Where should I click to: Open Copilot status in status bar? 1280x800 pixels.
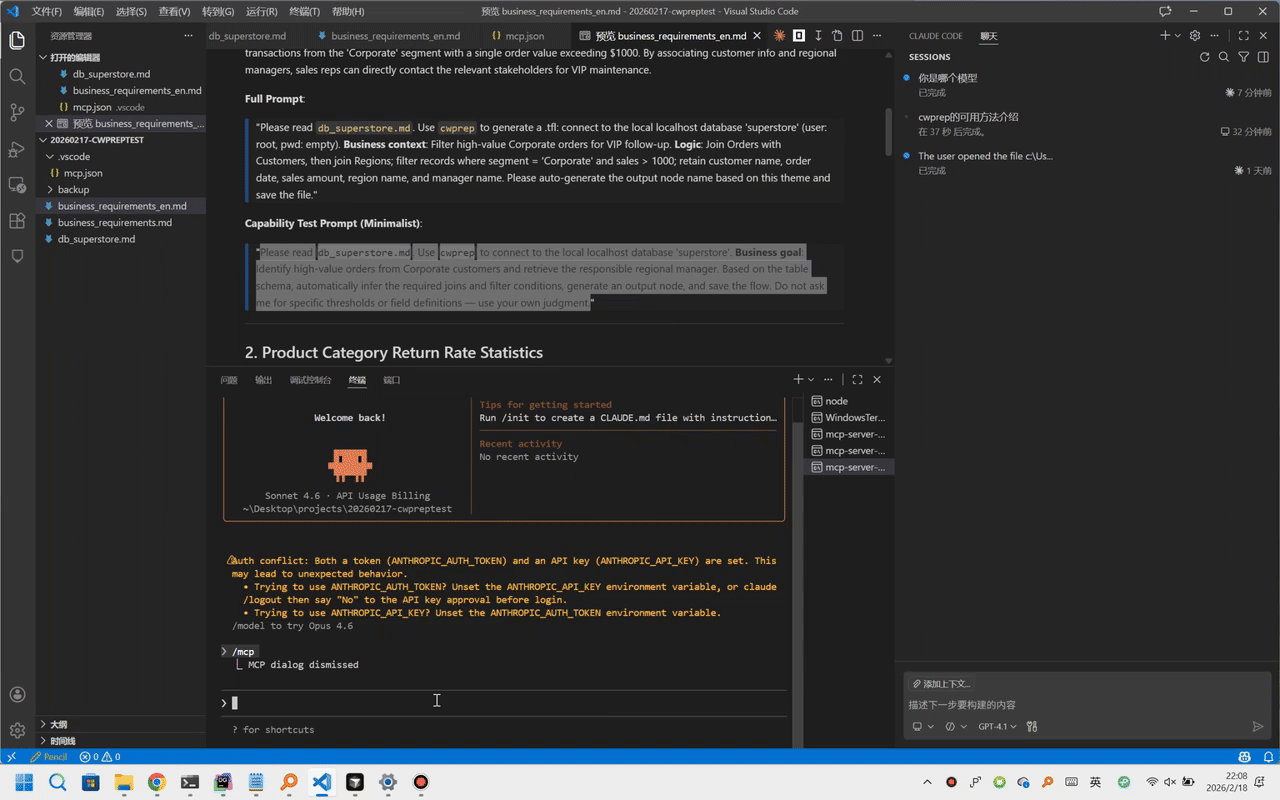[x=1245, y=757]
